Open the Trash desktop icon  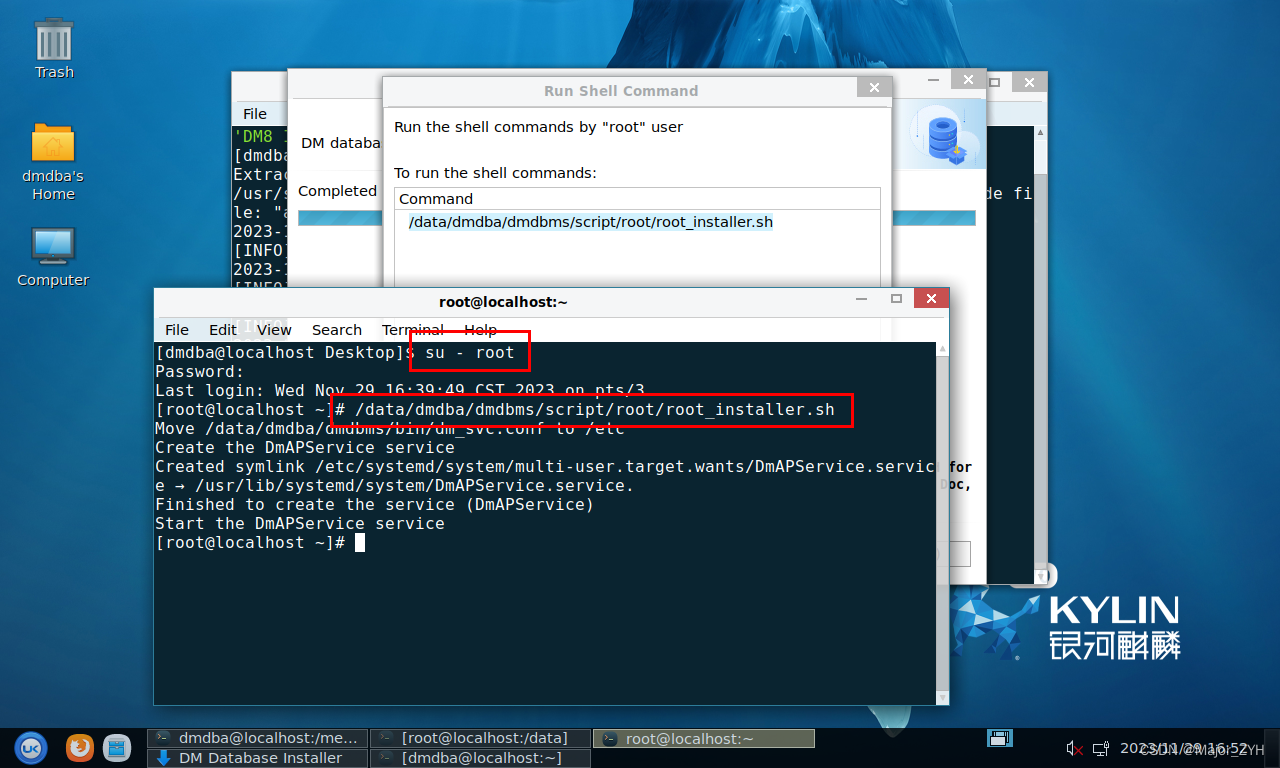54,47
